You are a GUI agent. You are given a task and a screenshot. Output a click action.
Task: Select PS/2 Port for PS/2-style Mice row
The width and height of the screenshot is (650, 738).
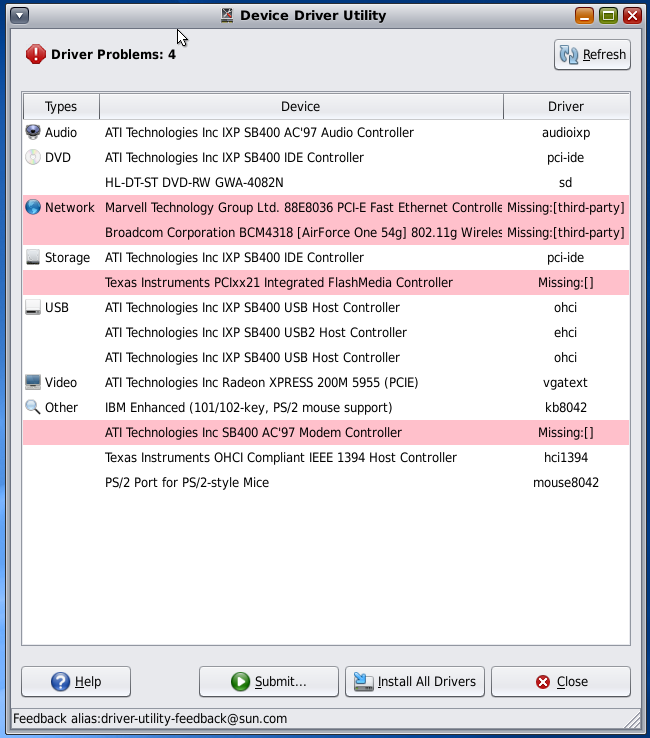(326, 482)
